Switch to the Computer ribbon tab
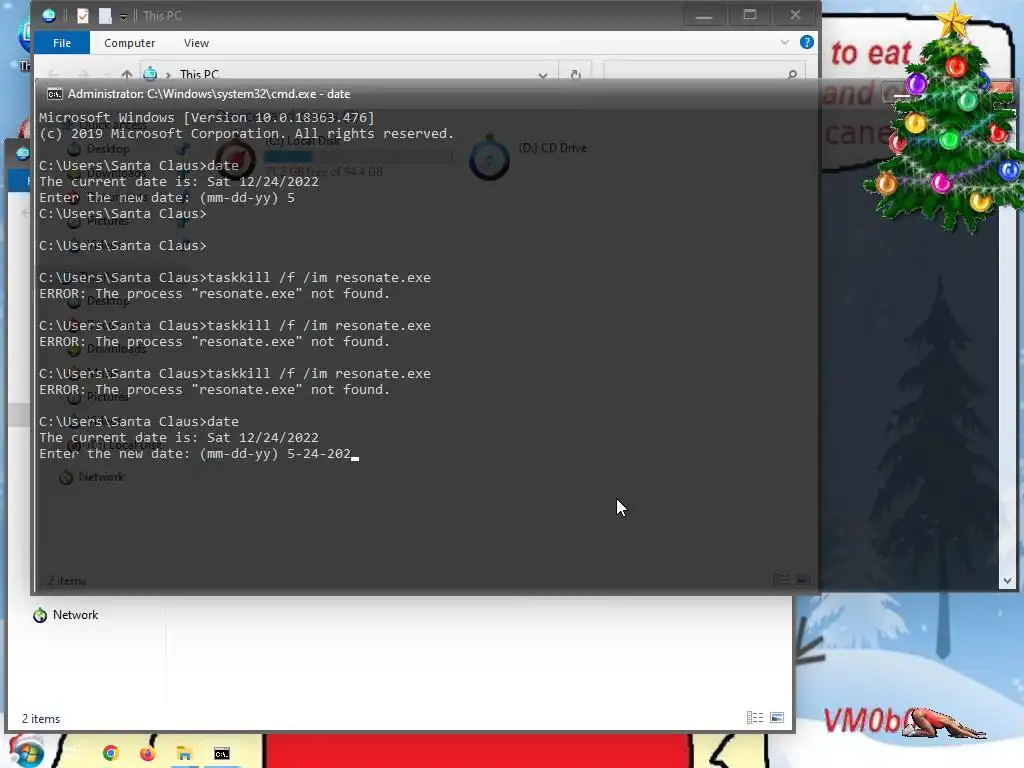This screenshot has width=1024, height=768. point(129,43)
